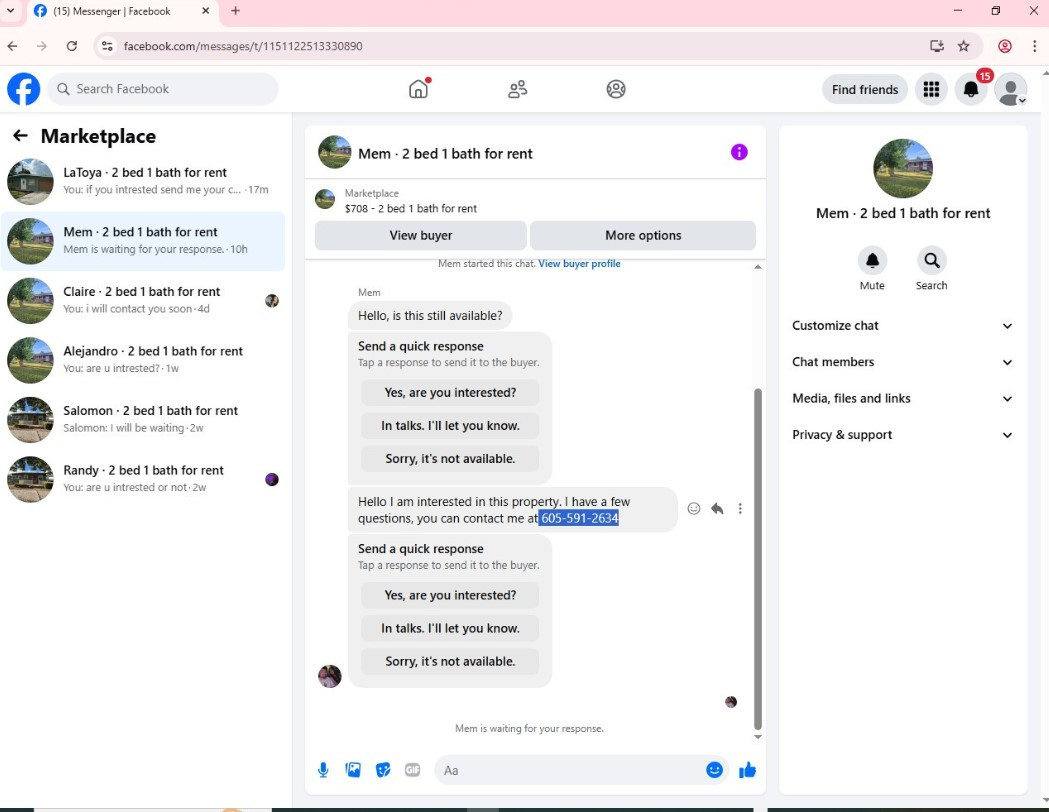Bookmark this page with the star icon
The image size is (1049, 812).
point(963,46)
